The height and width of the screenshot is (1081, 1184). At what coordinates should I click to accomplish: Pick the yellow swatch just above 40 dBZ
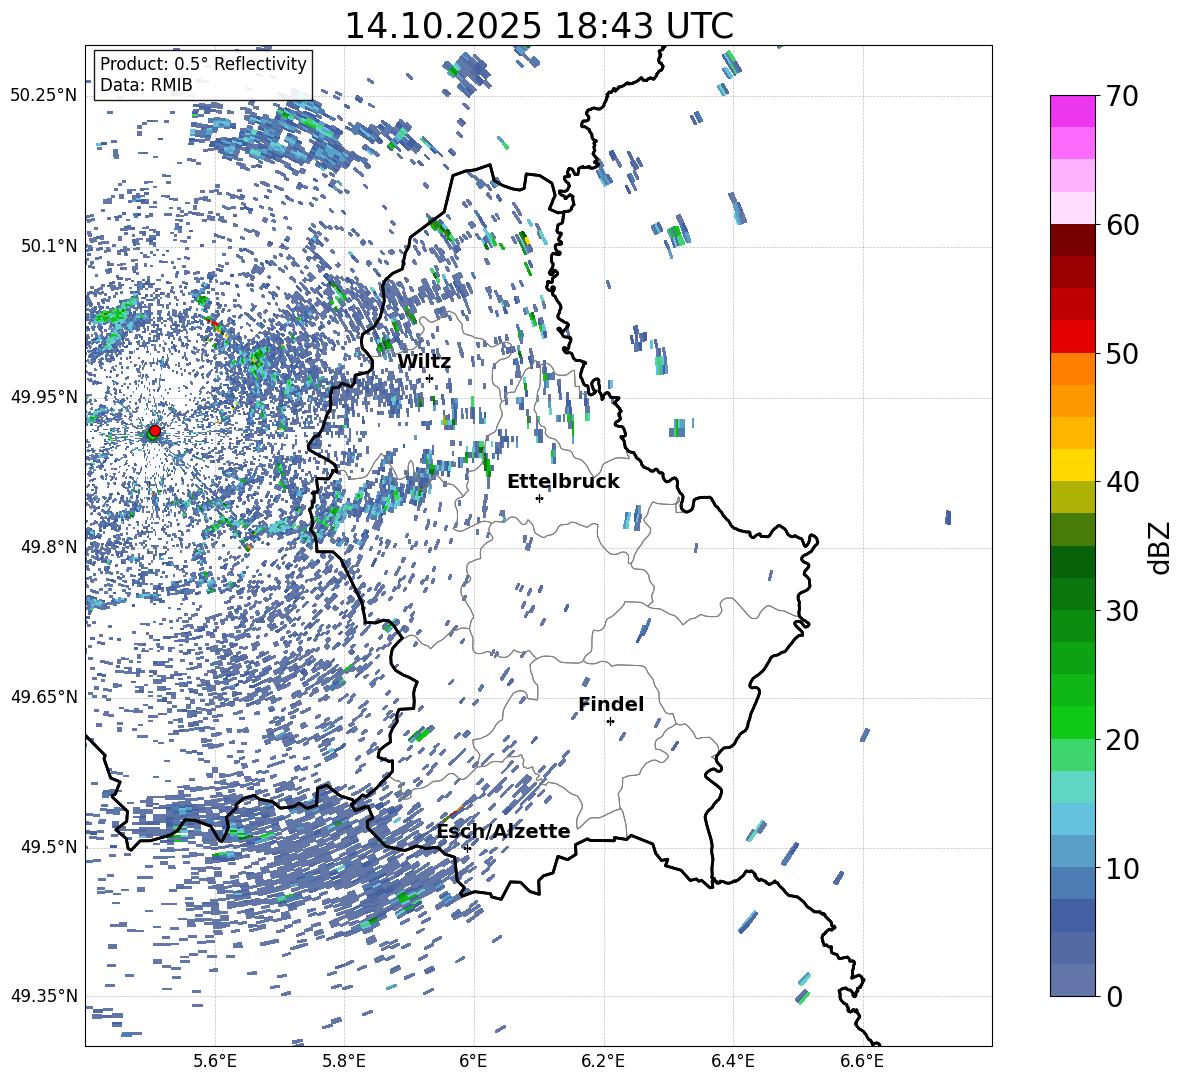click(x=1073, y=465)
